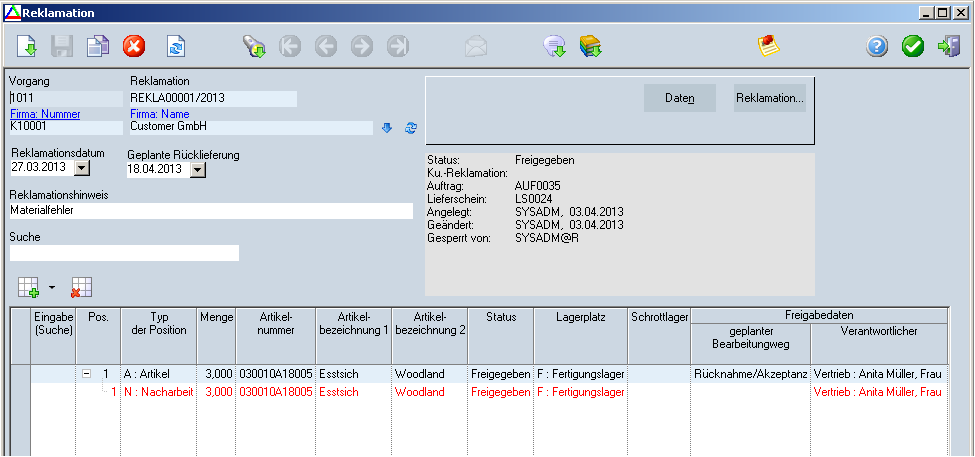Click the exit door icon in toolbar
Screen dimensions: 975x457
pyautogui.click(x=948, y=46)
